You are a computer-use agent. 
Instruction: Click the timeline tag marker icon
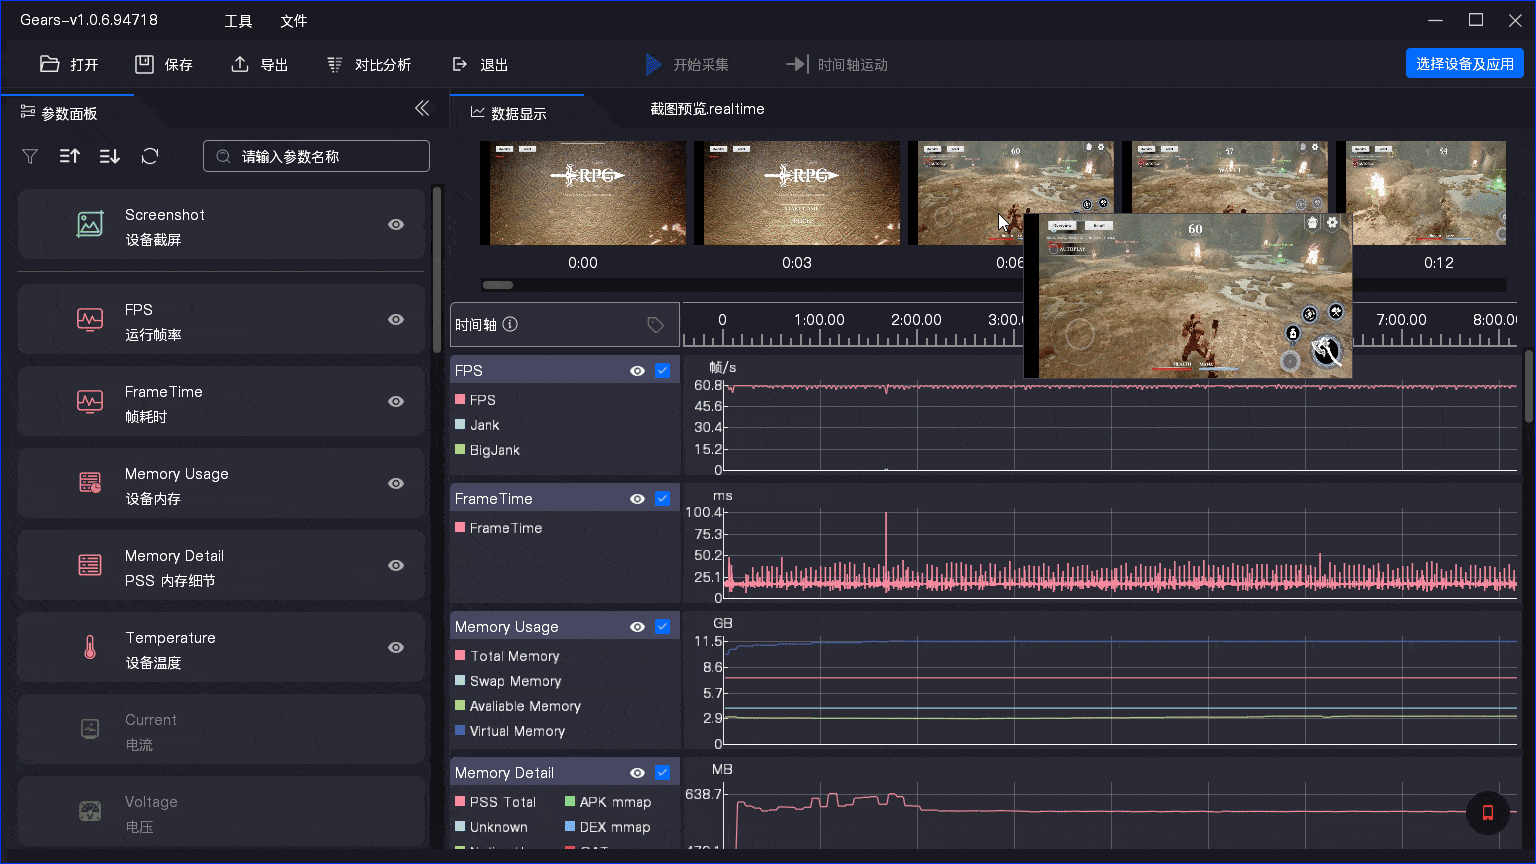655,324
